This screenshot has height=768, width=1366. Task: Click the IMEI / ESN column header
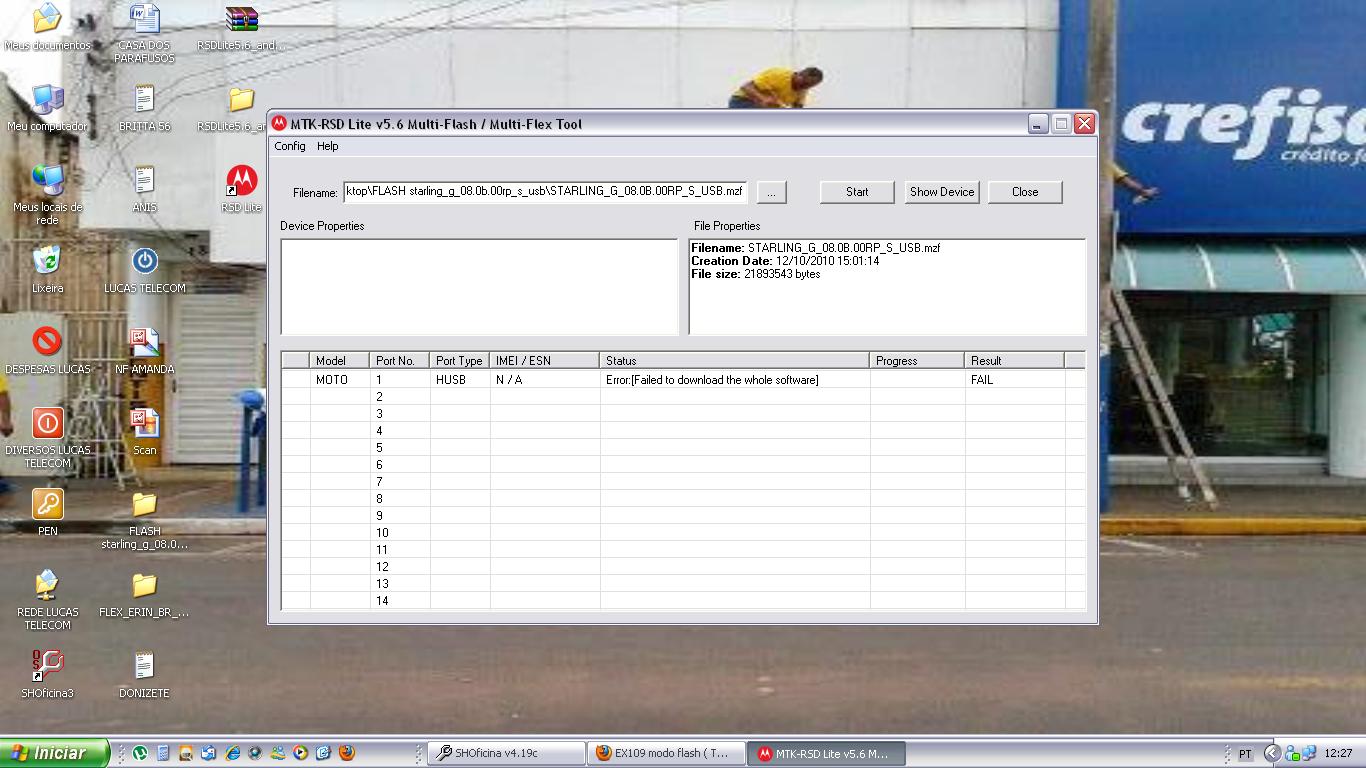545,360
